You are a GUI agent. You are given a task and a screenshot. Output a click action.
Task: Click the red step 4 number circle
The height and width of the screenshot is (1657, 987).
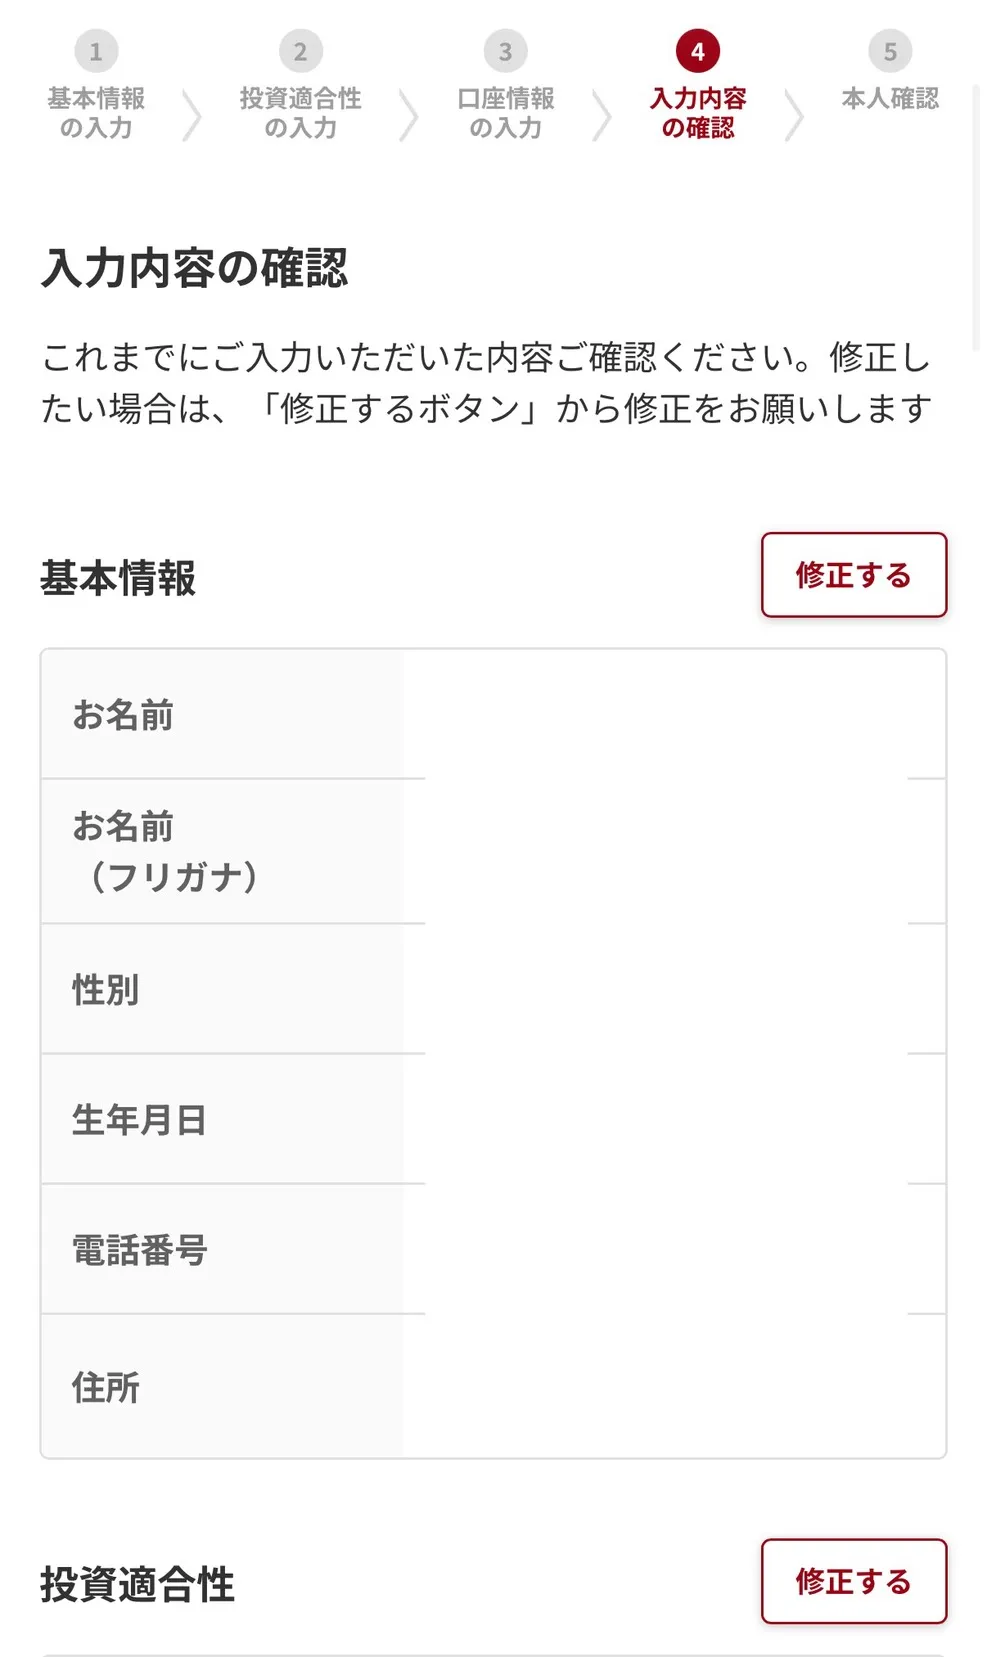pos(698,51)
